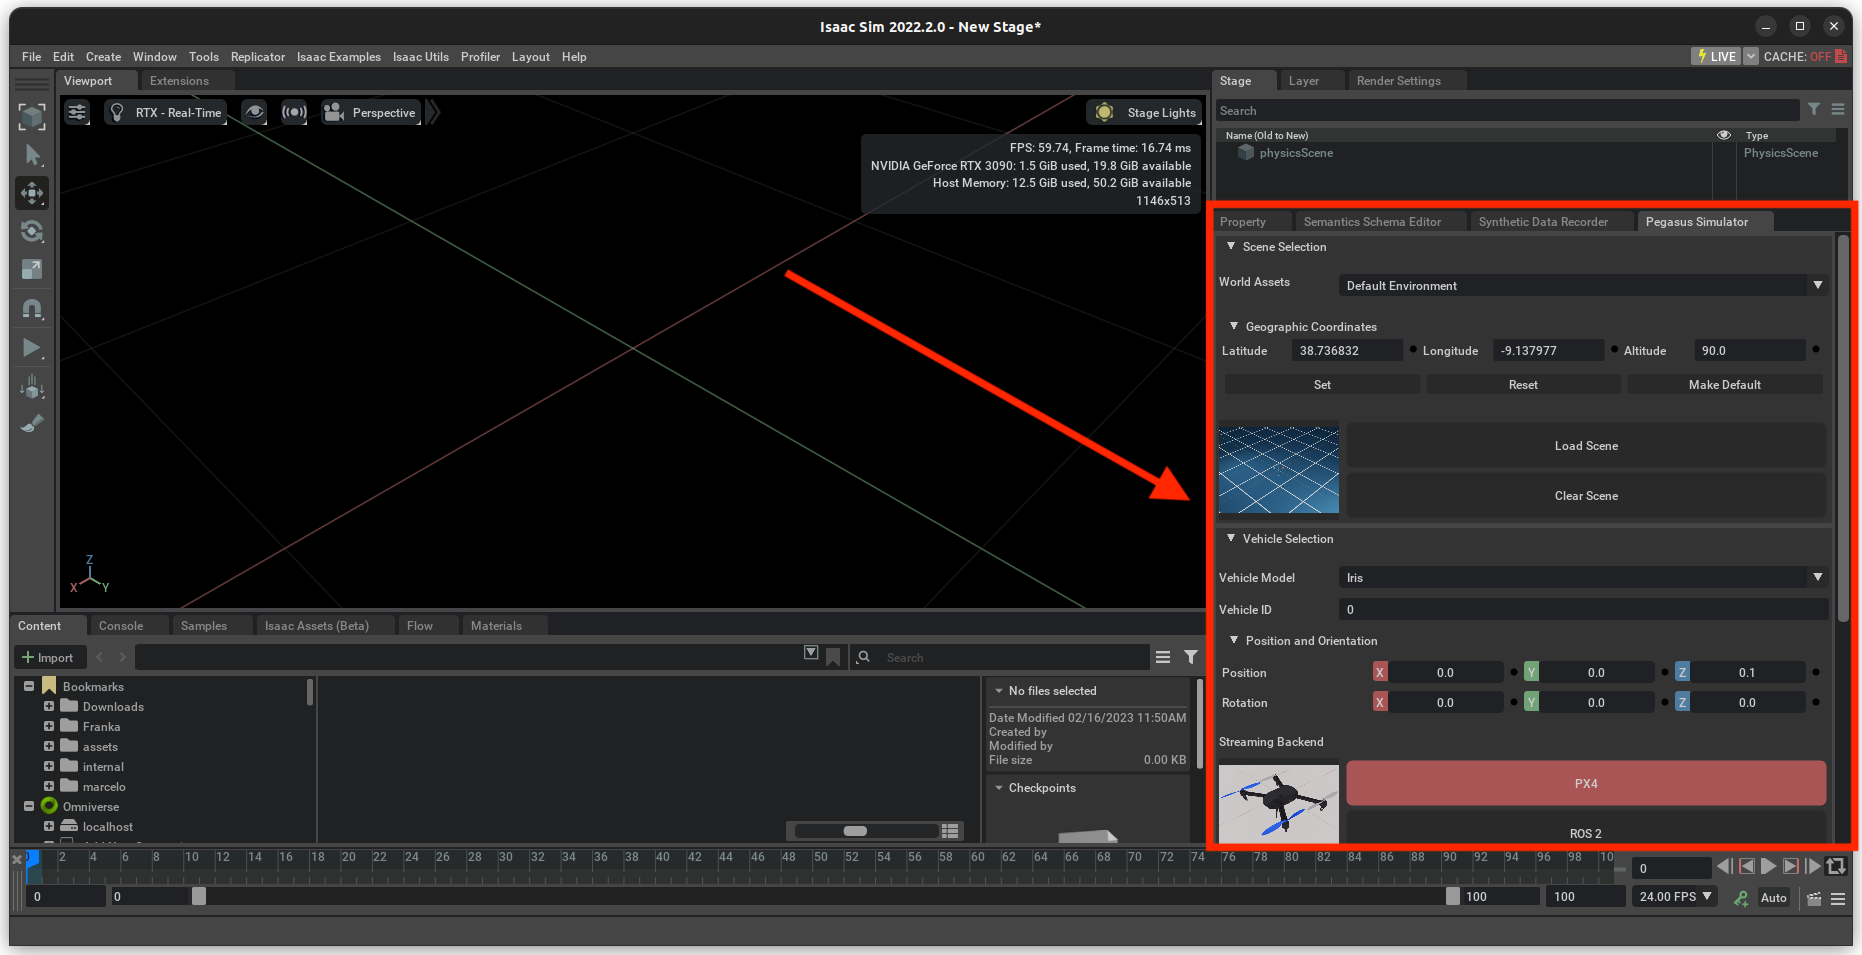1862x955 pixels.
Task: Open the Isaac Utils menu
Action: coord(421,56)
